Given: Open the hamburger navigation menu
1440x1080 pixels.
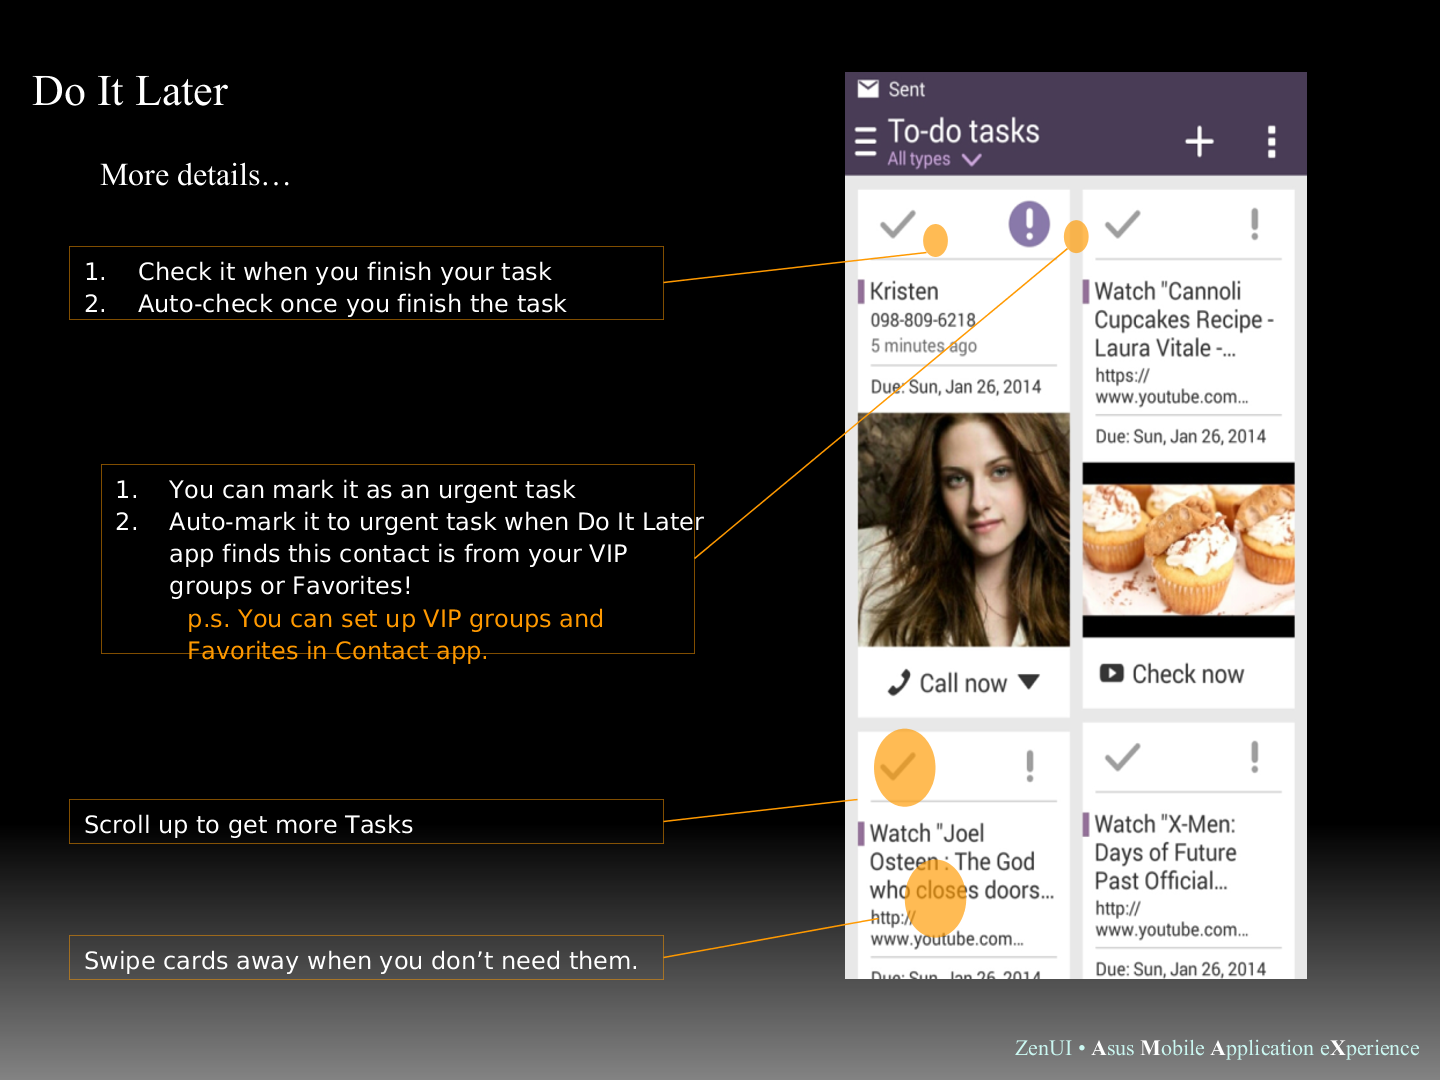Looking at the screenshot, I should click(x=865, y=142).
